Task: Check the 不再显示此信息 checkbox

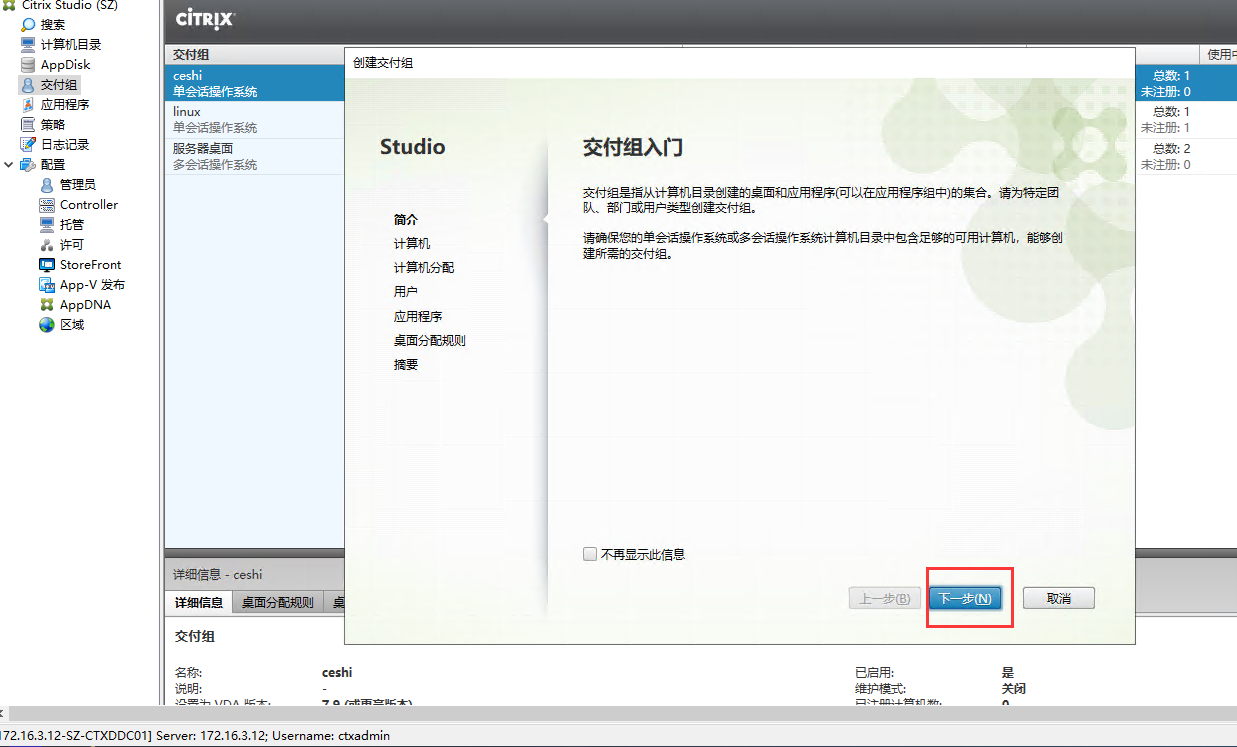Action: pos(590,554)
